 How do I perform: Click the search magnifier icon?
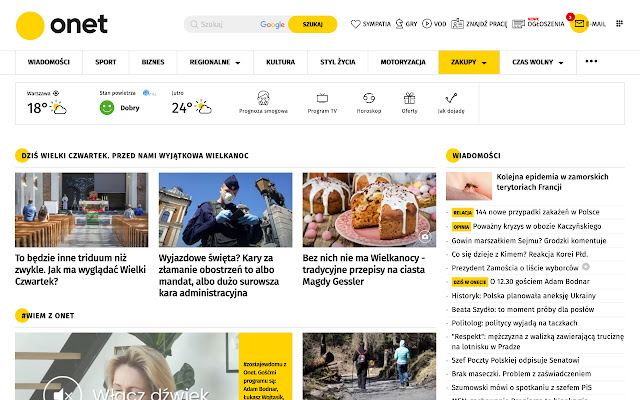click(x=194, y=24)
